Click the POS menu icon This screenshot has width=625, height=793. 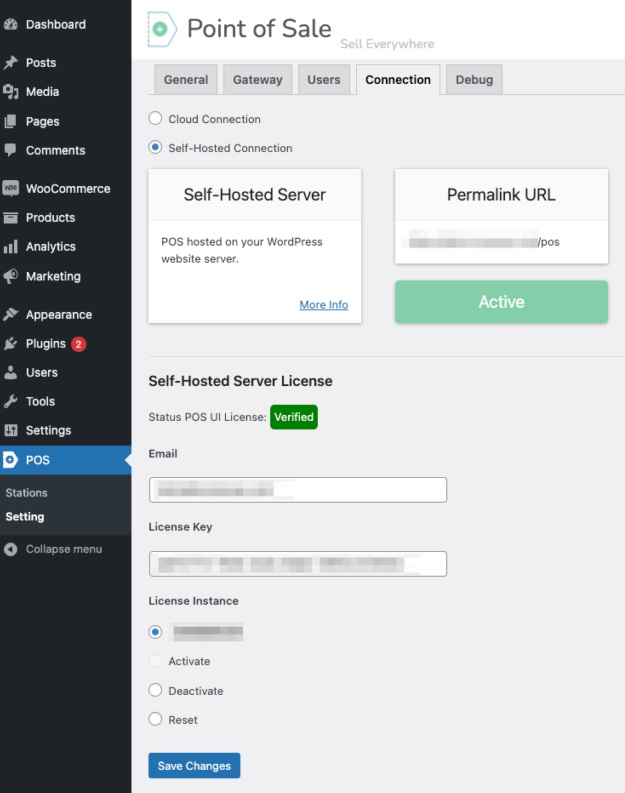pos(10,460)
